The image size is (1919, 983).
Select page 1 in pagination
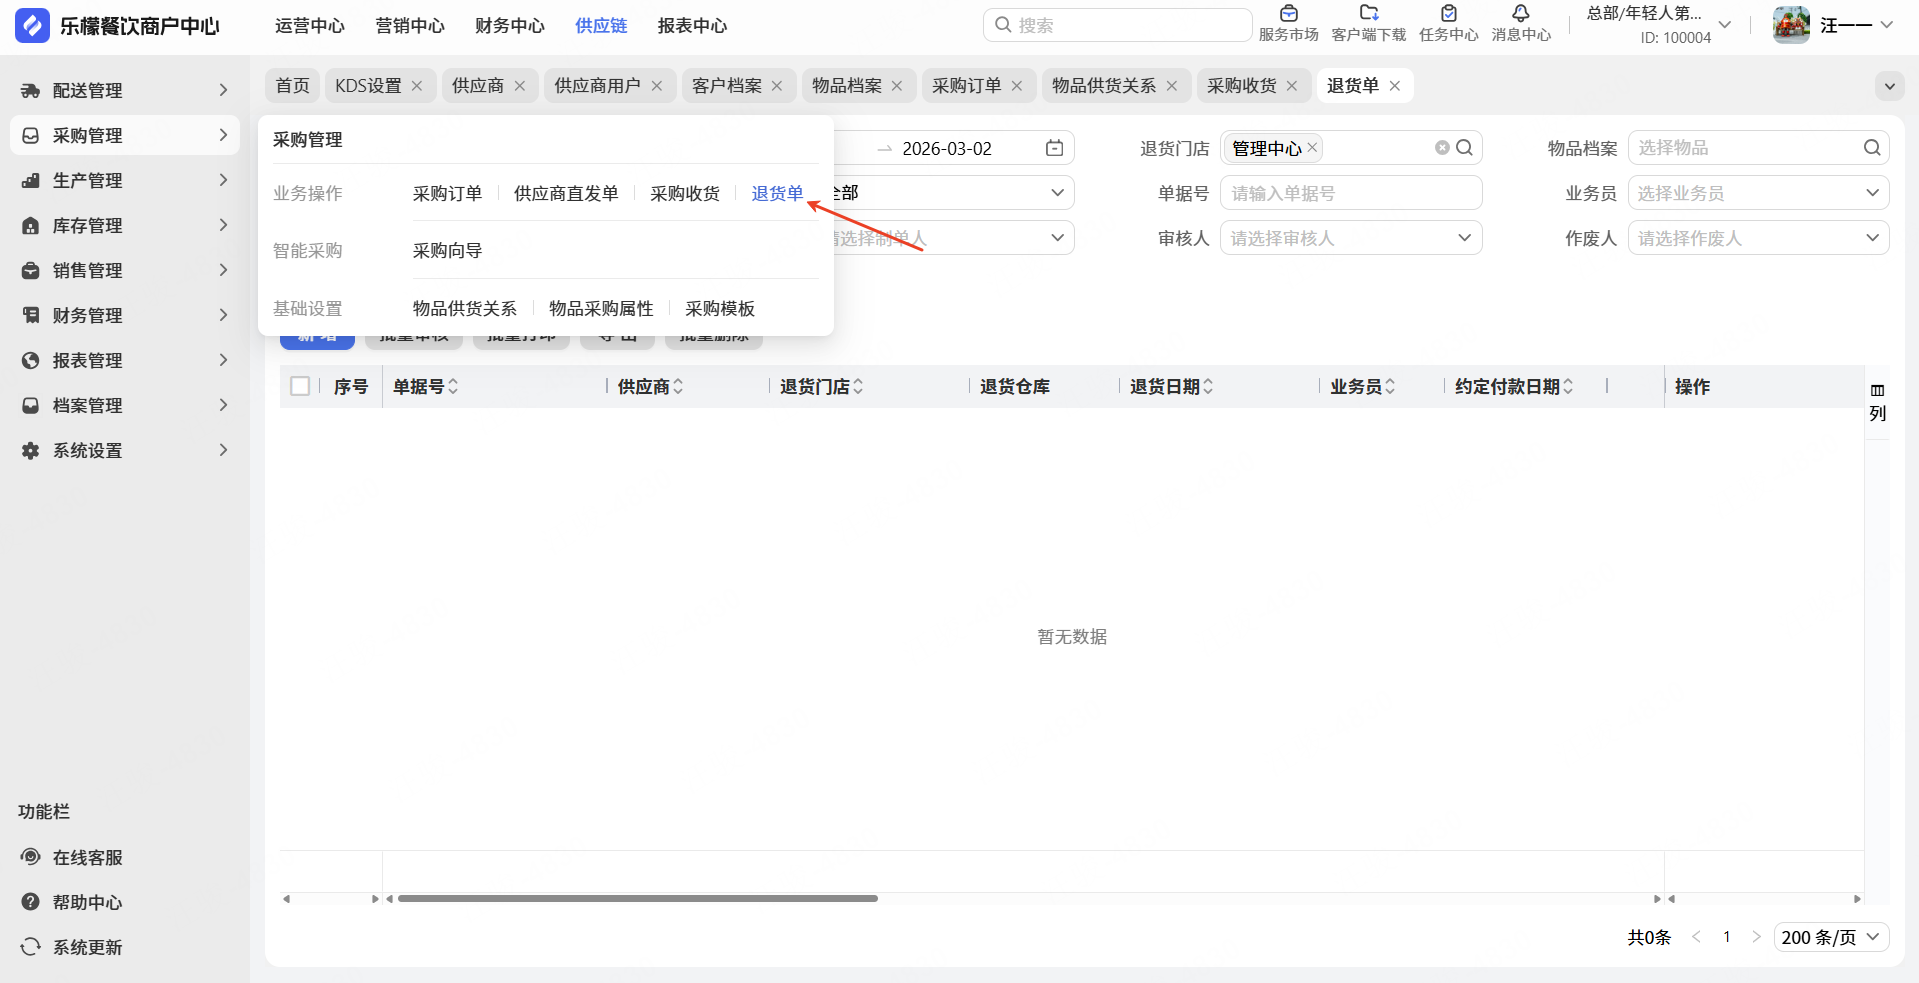pos(1726,937)
